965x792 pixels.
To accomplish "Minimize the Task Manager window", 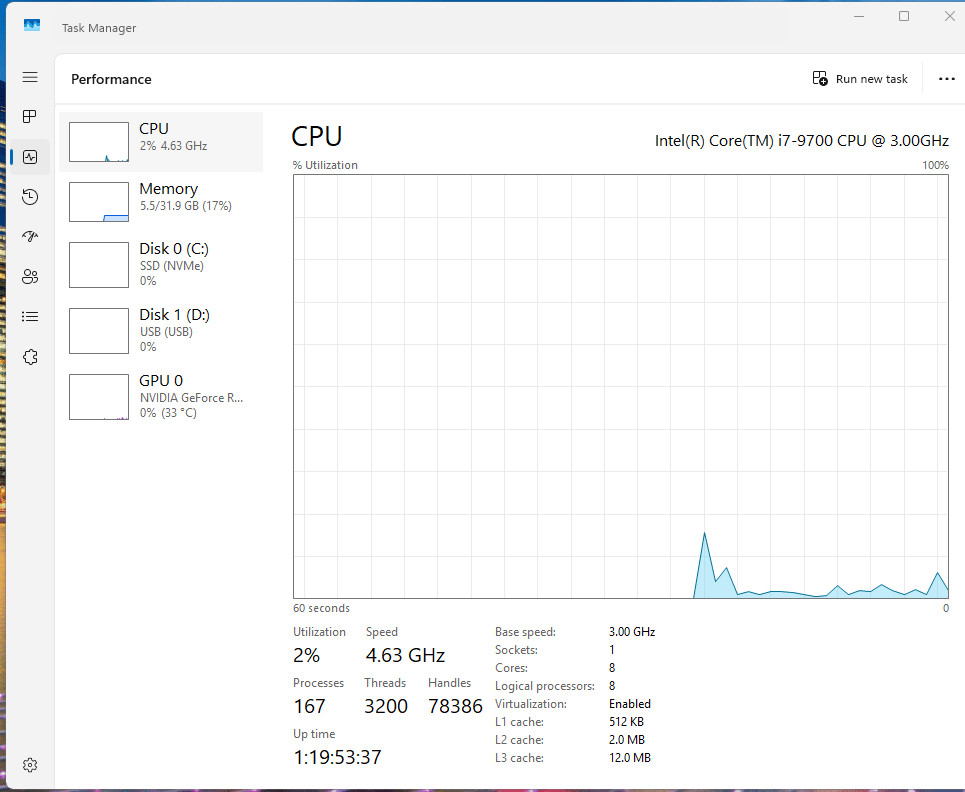I will tap(859, 17).
